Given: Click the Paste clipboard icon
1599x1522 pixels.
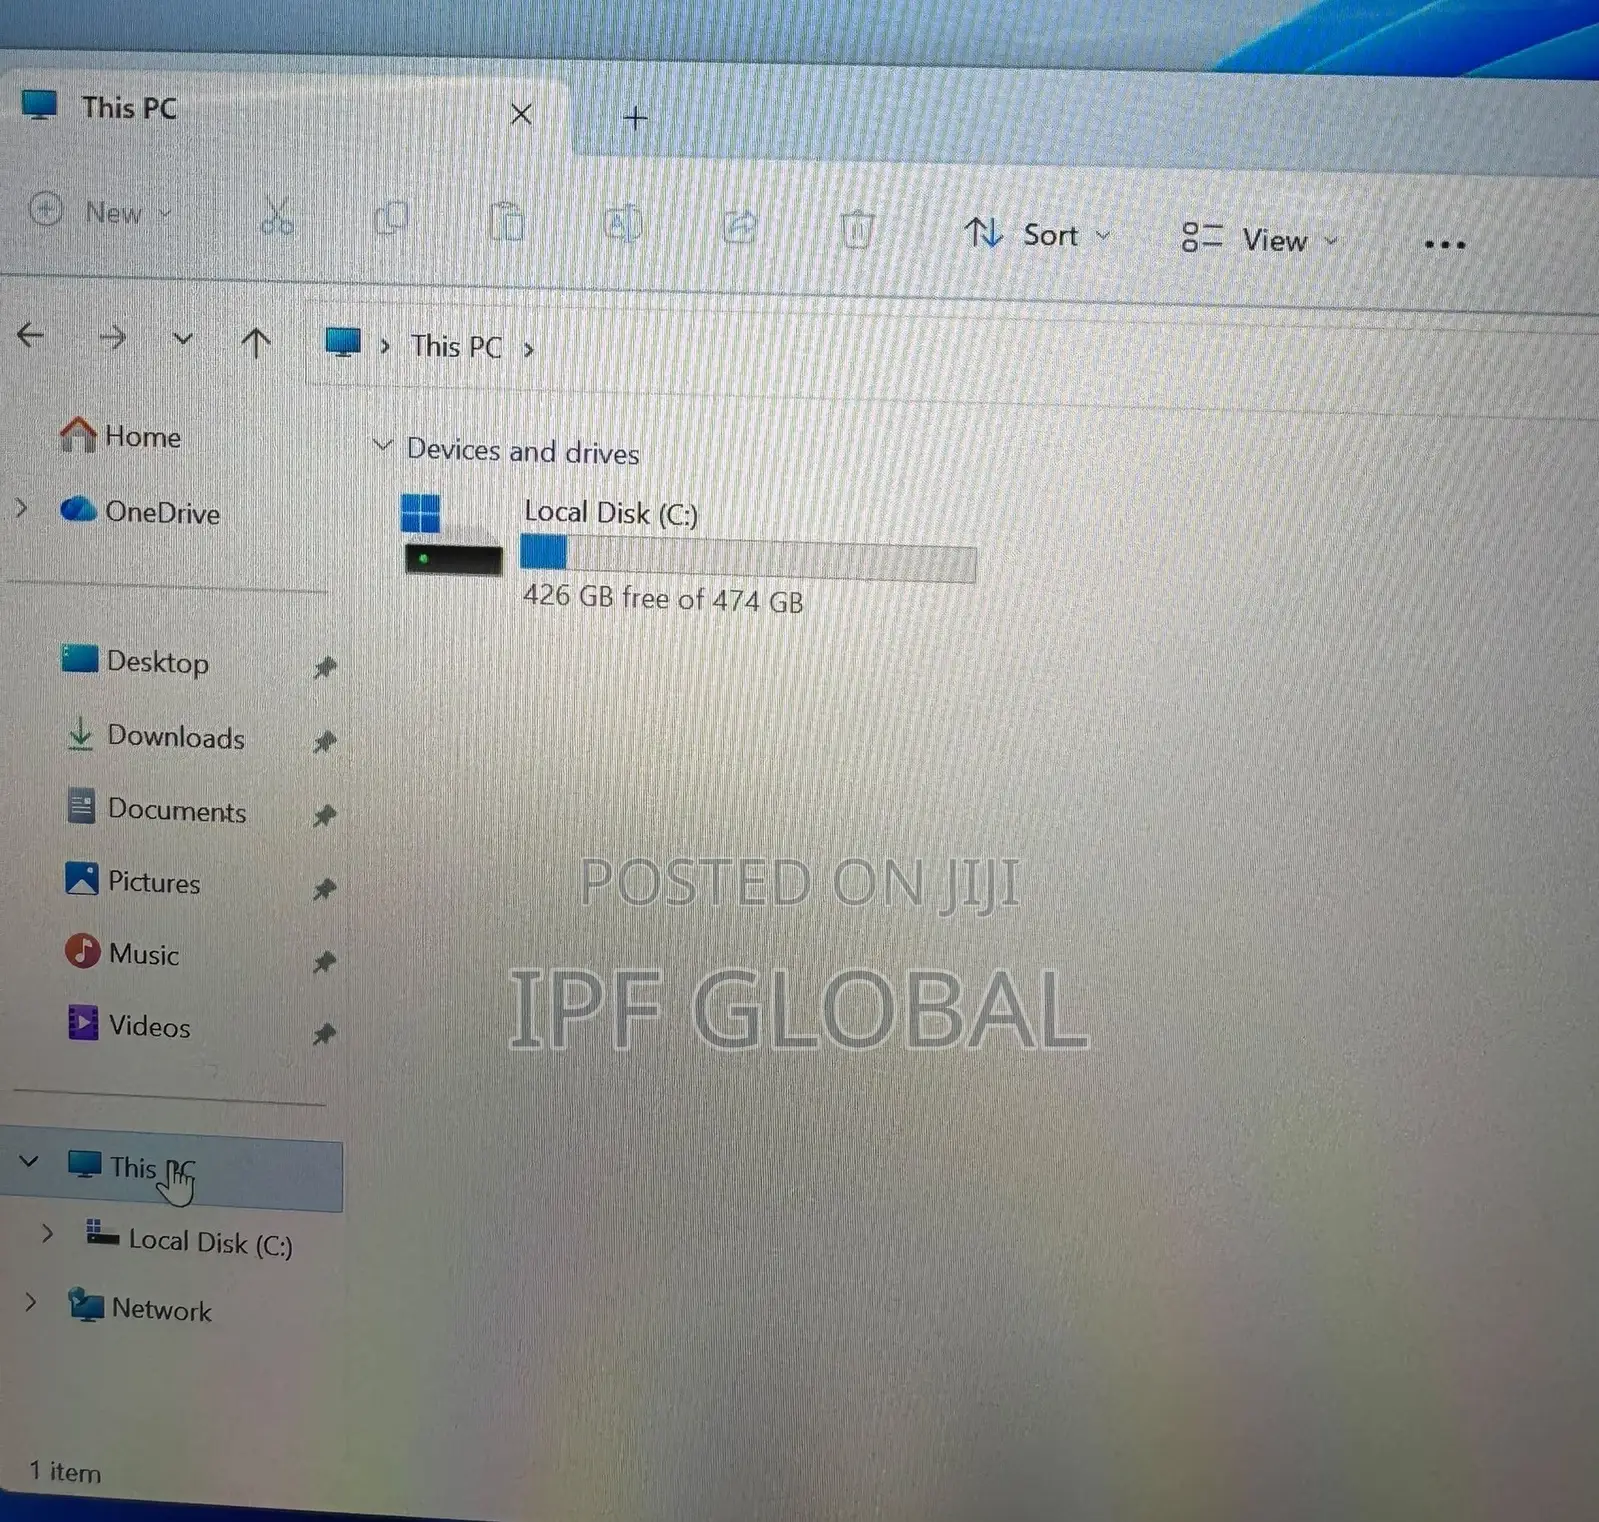Looking at the screenshot, I should pos(507,221).
